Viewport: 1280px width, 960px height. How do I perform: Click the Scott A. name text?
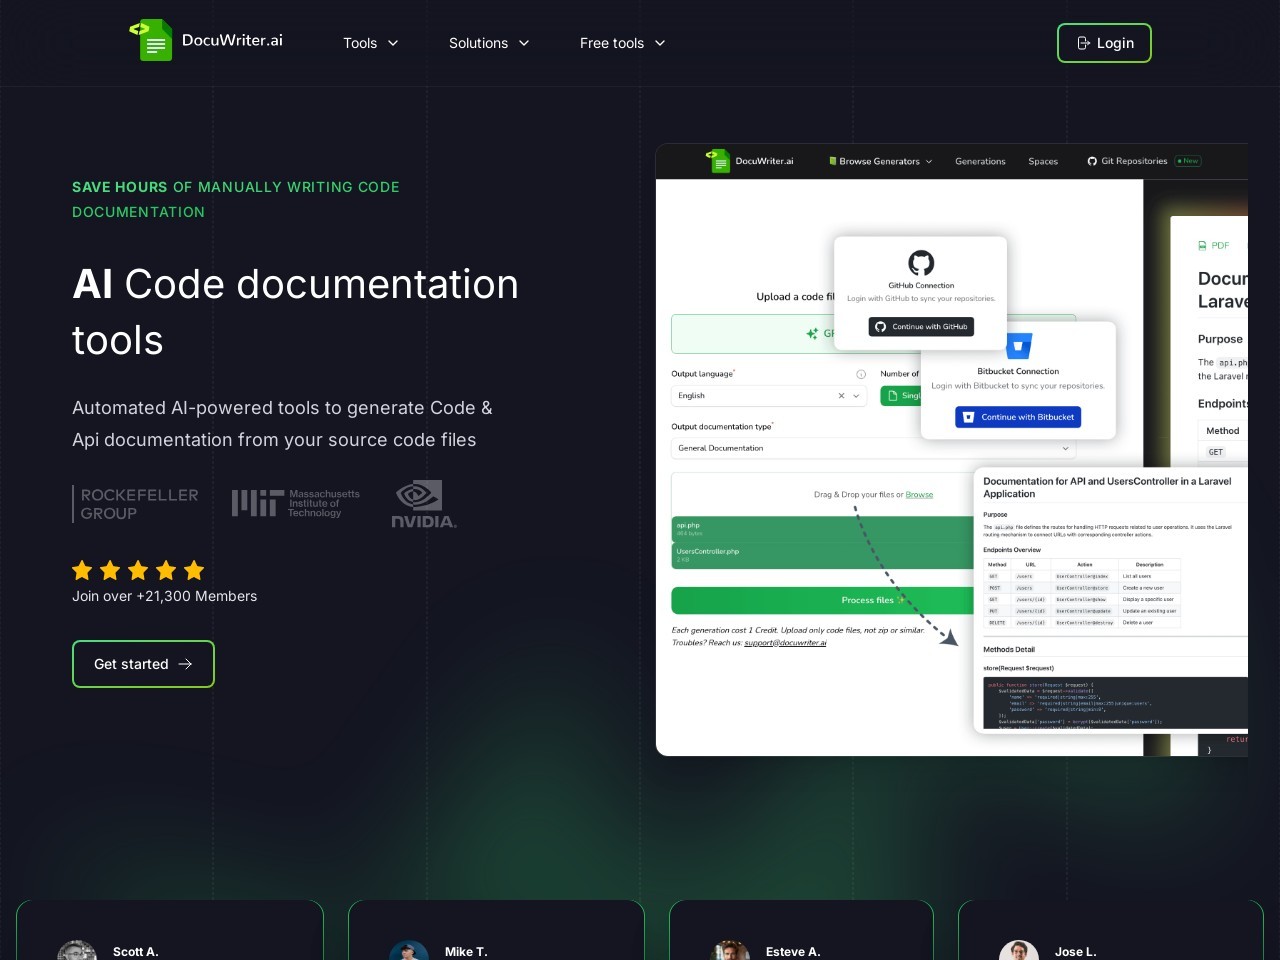pyautogui.click(x=136, y=952)
